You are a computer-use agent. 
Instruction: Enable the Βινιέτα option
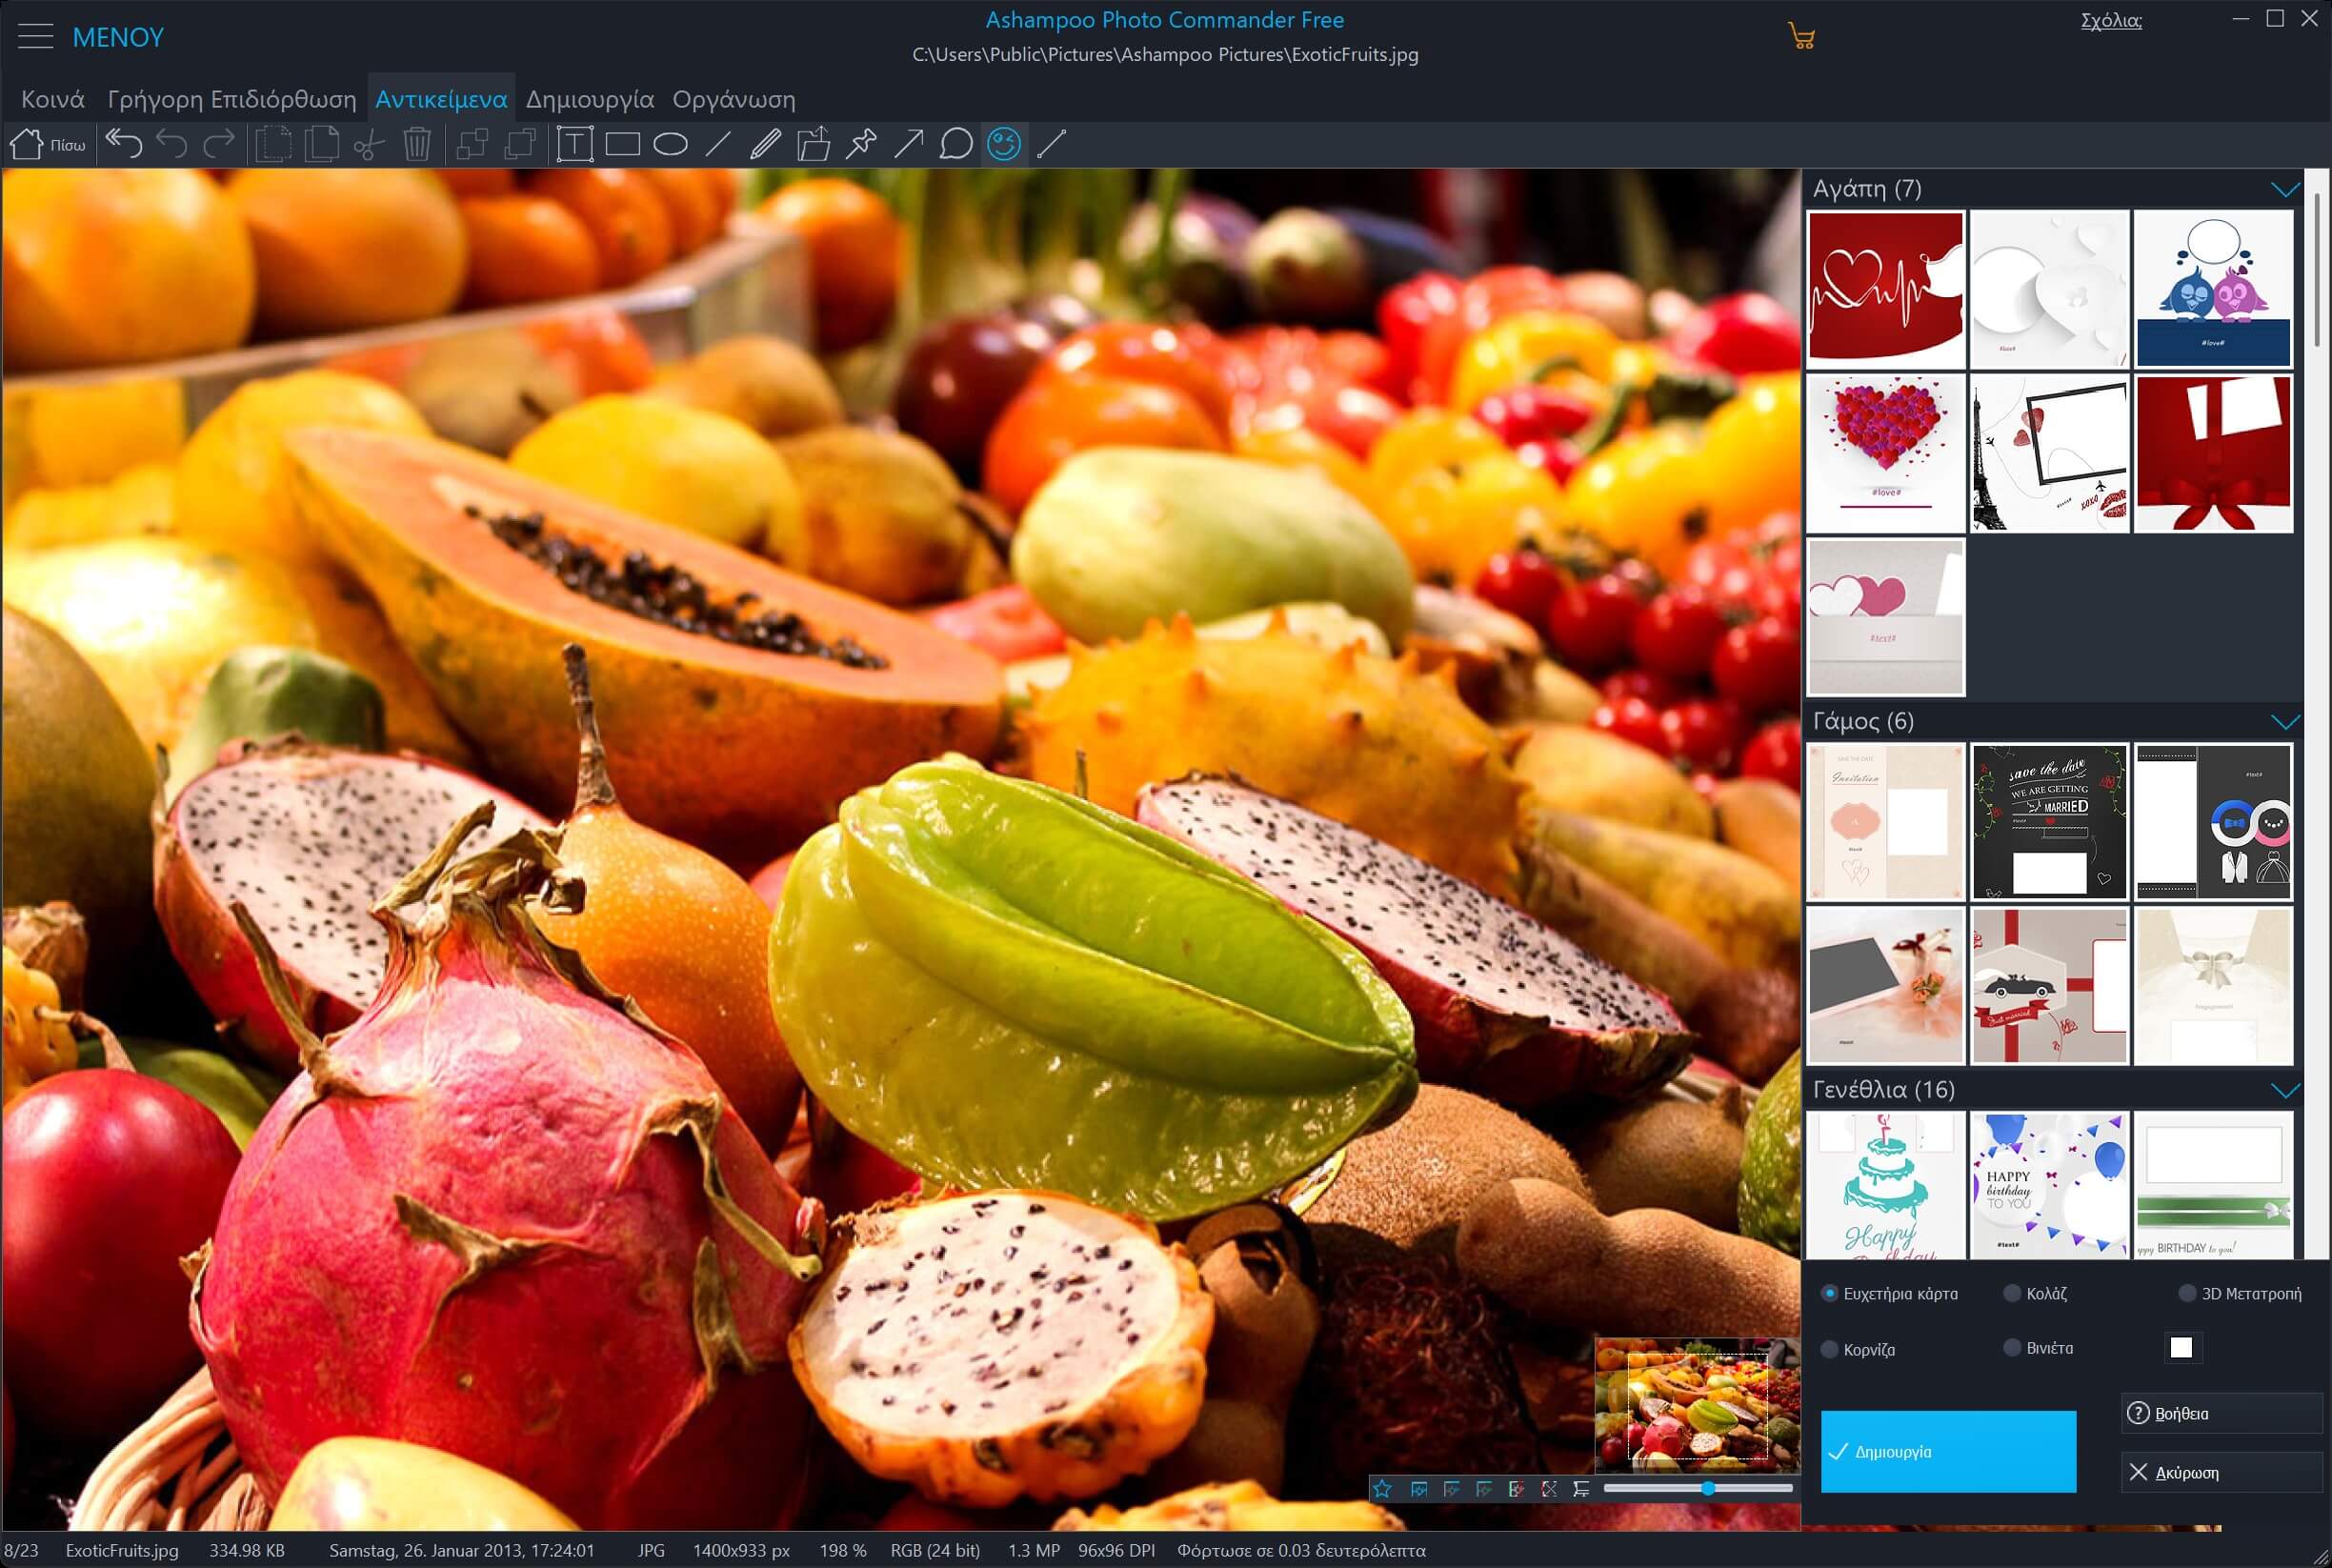pos(2012,1348)
